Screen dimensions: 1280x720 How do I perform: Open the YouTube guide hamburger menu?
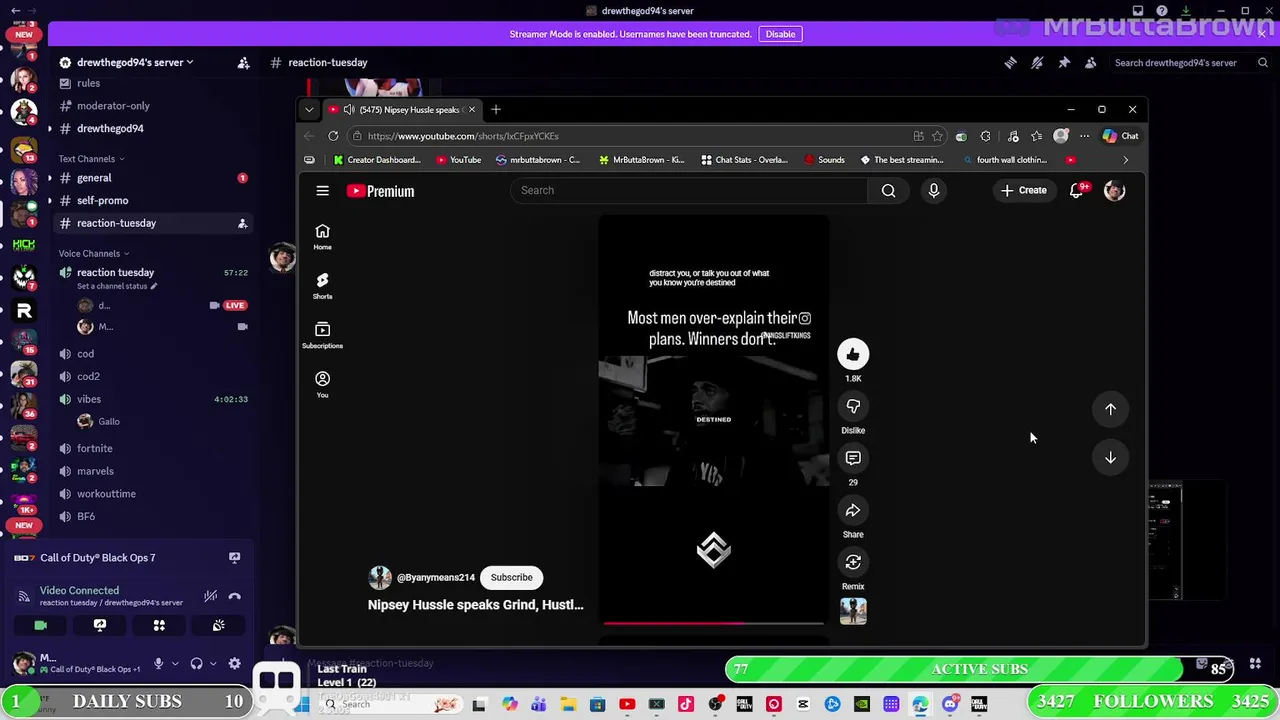tap(322, 191)
